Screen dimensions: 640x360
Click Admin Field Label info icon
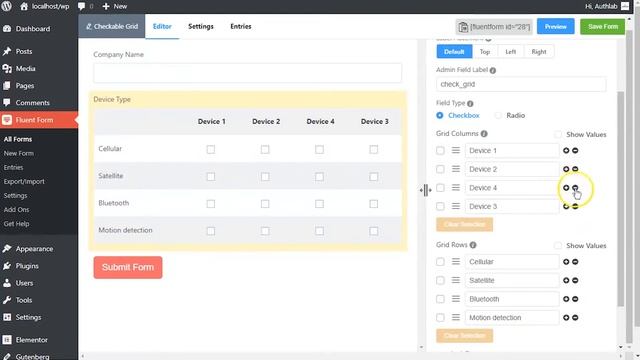tap(493, 70)
